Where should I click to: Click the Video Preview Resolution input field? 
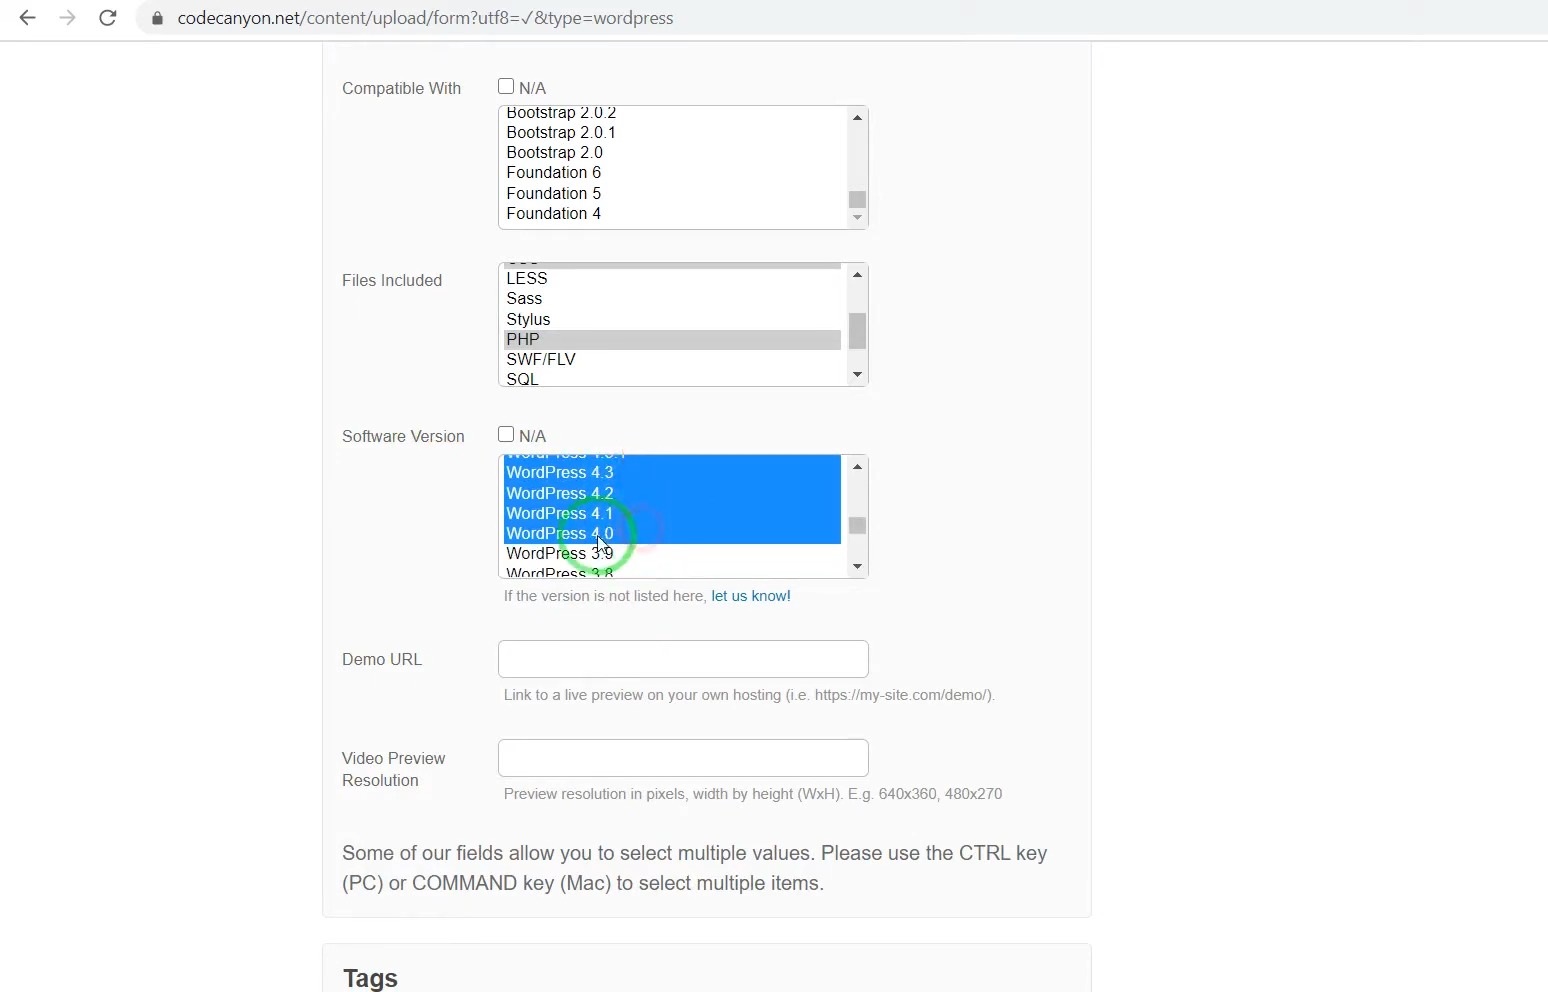click(x=682, y=757)
